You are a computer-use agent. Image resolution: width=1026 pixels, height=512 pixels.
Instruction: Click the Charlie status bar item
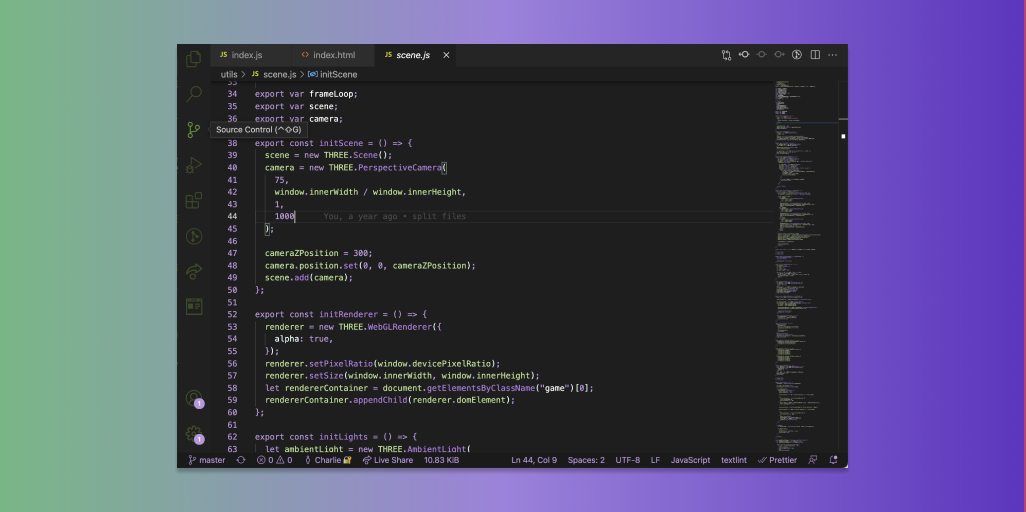(x=328, y=460)
